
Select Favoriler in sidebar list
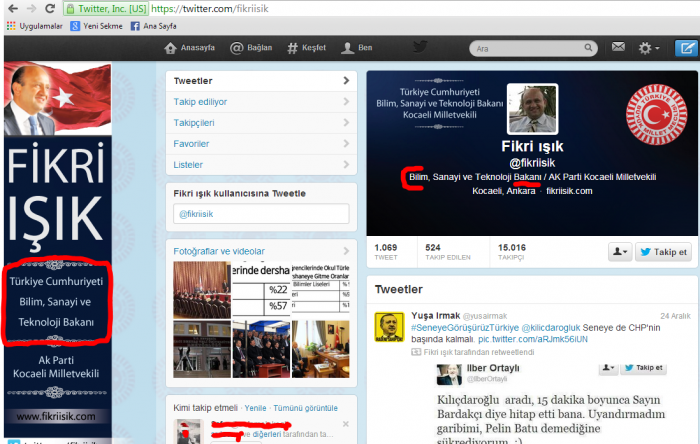click(x=191, y=144)
